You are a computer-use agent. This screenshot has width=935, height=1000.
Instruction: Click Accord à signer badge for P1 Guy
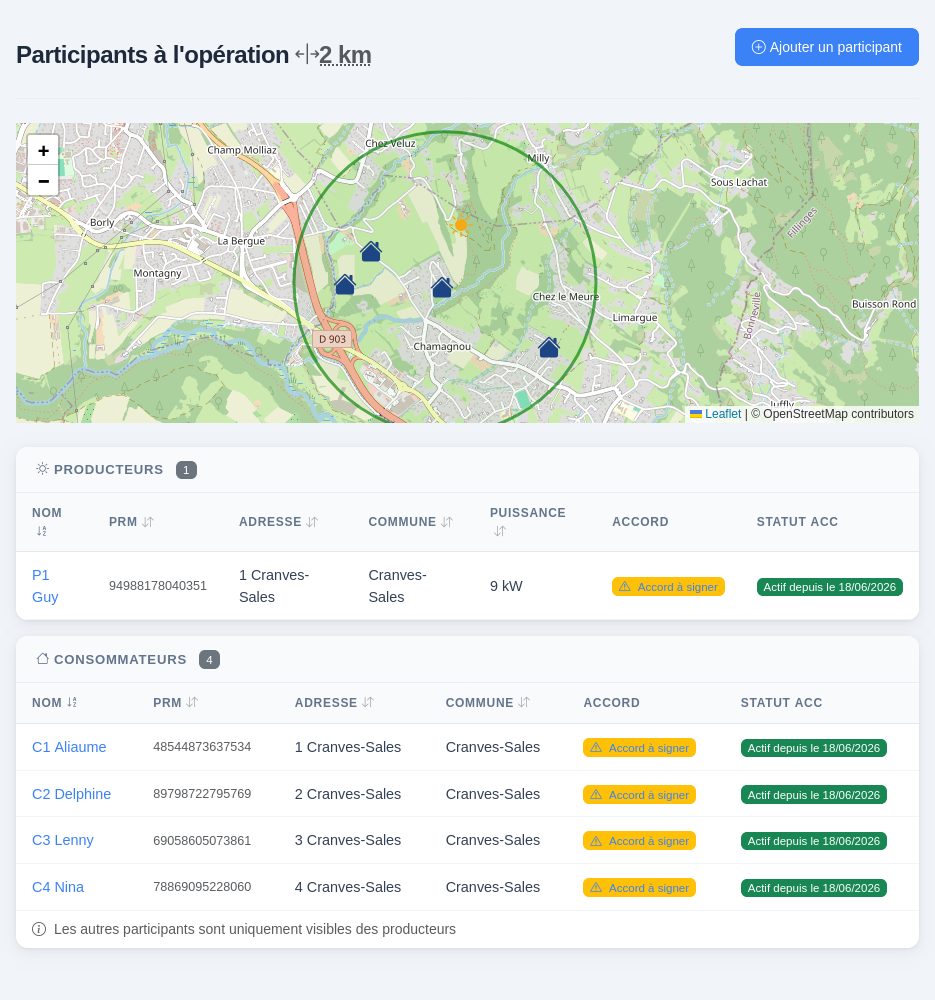(668, 587)
